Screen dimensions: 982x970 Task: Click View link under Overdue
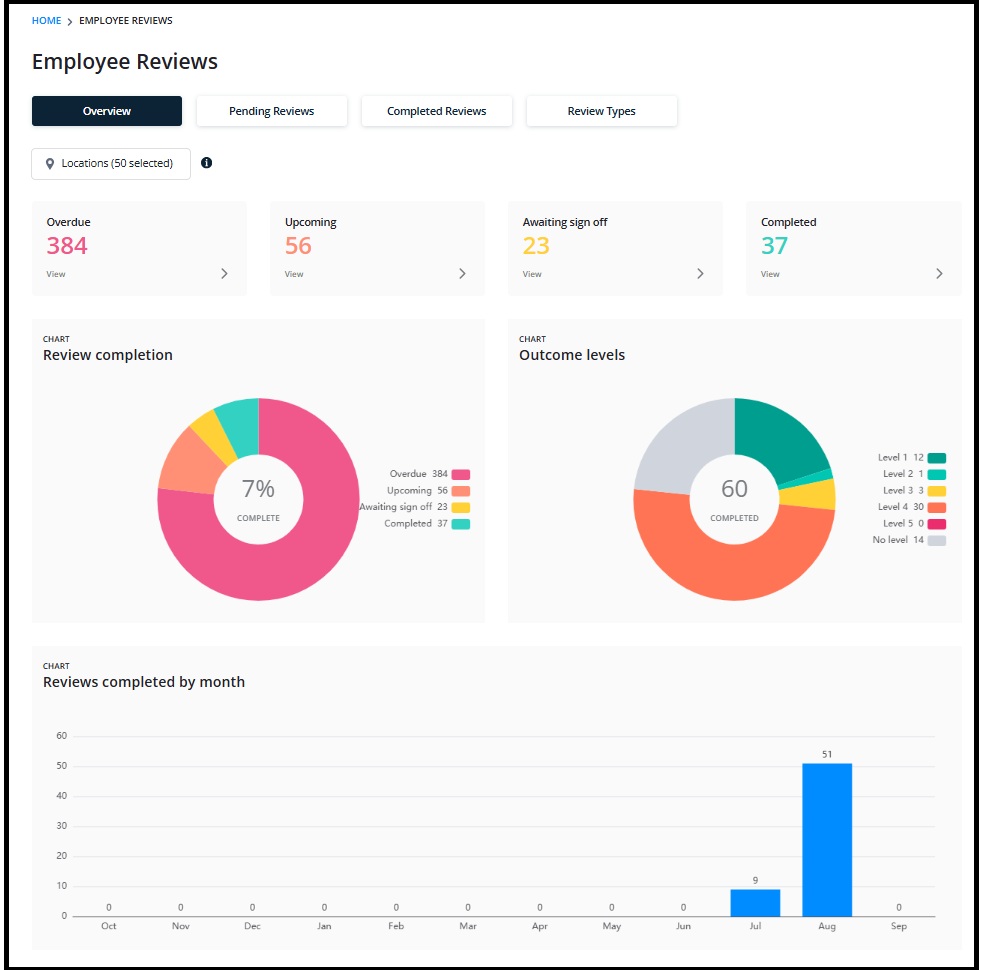point(56,274)
